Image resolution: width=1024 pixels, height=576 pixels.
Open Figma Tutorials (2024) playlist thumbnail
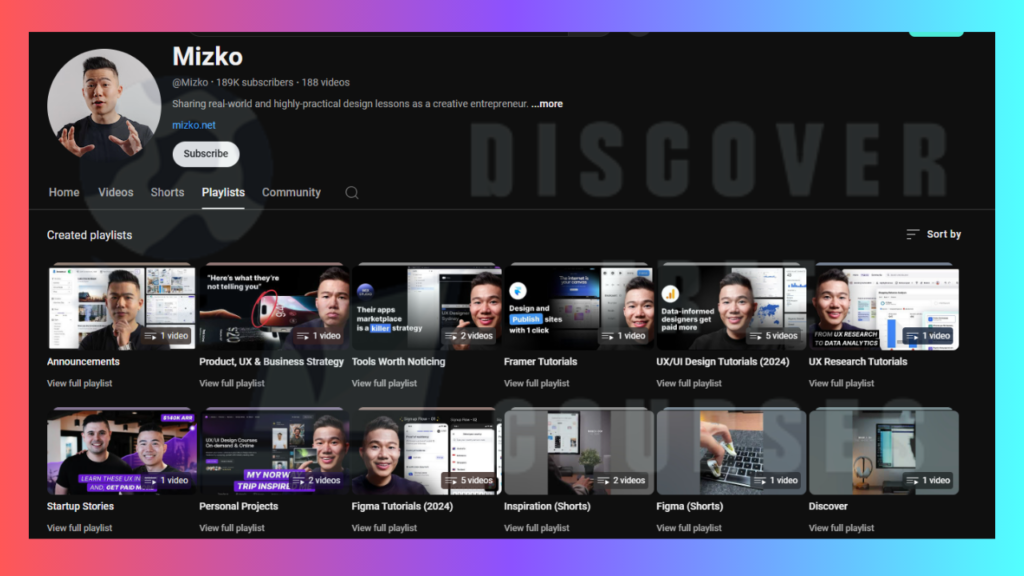426,451
